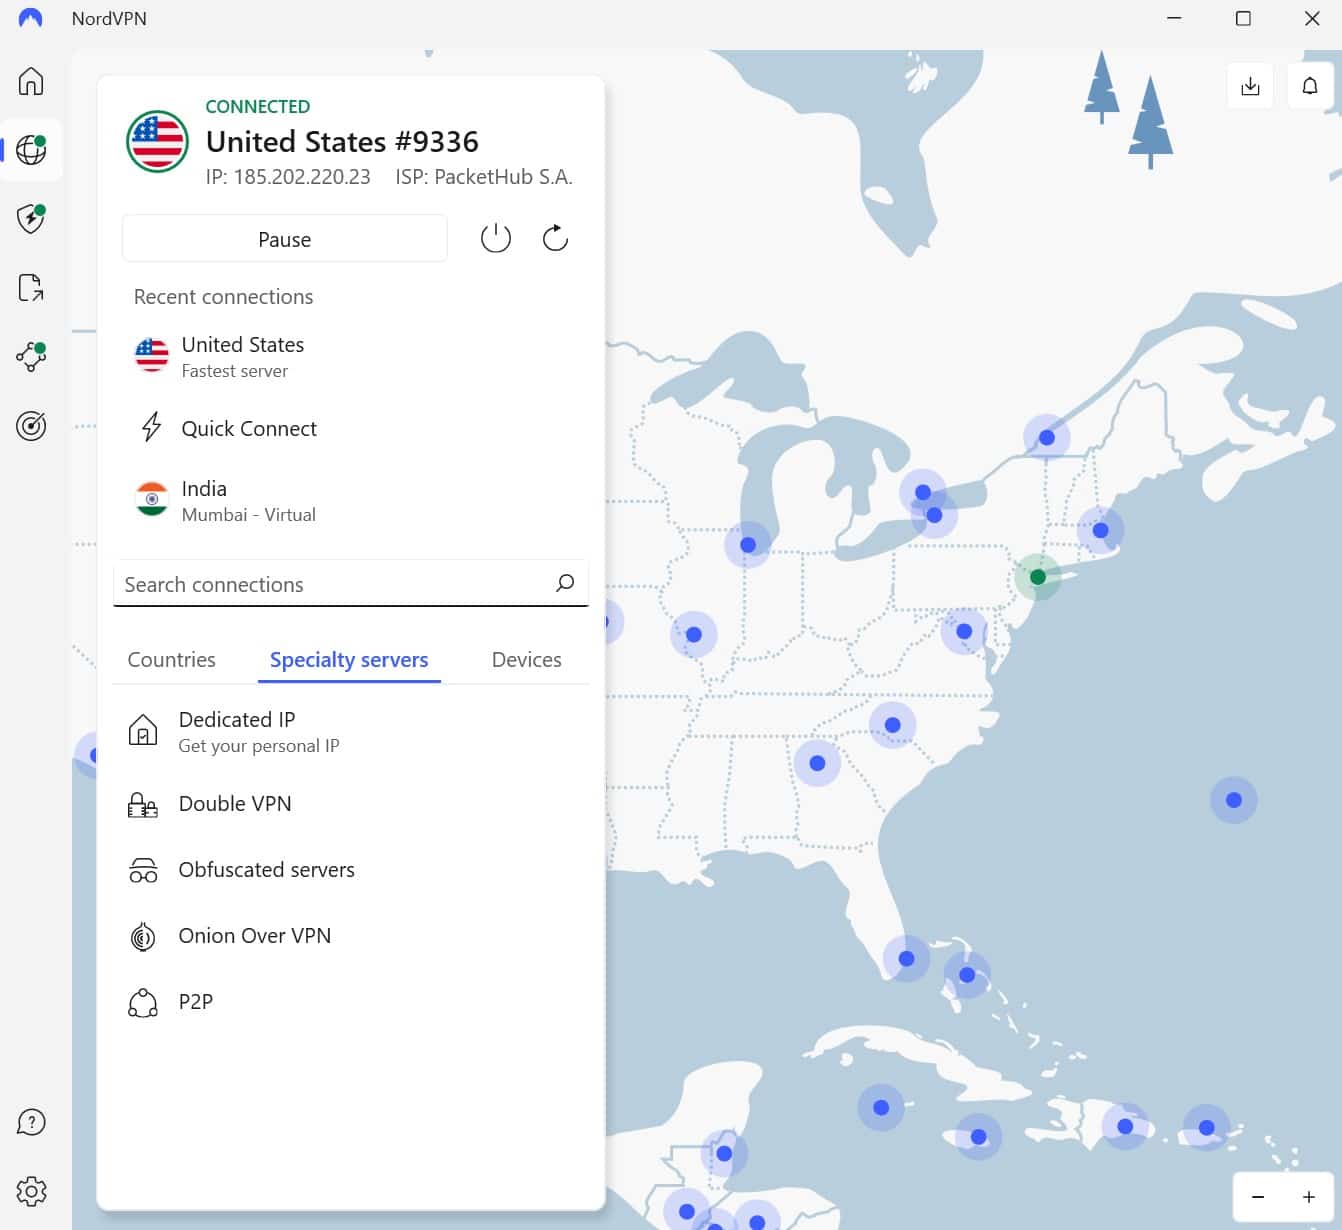Viewport: 1342px width, 1230px height.
Task: Open the Dark Web Monitor target icon
Action: (31, 426)
